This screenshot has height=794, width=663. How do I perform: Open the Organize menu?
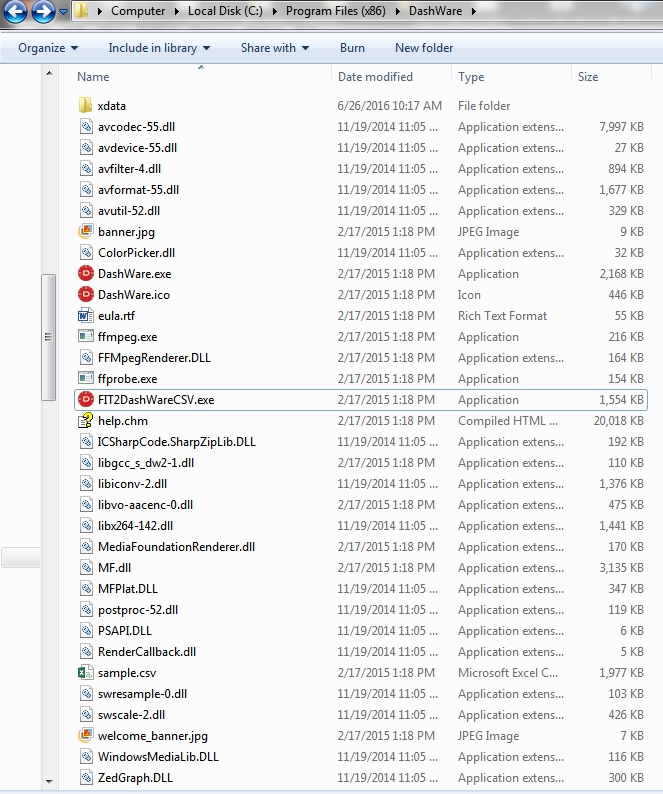(x=48, y=48)
